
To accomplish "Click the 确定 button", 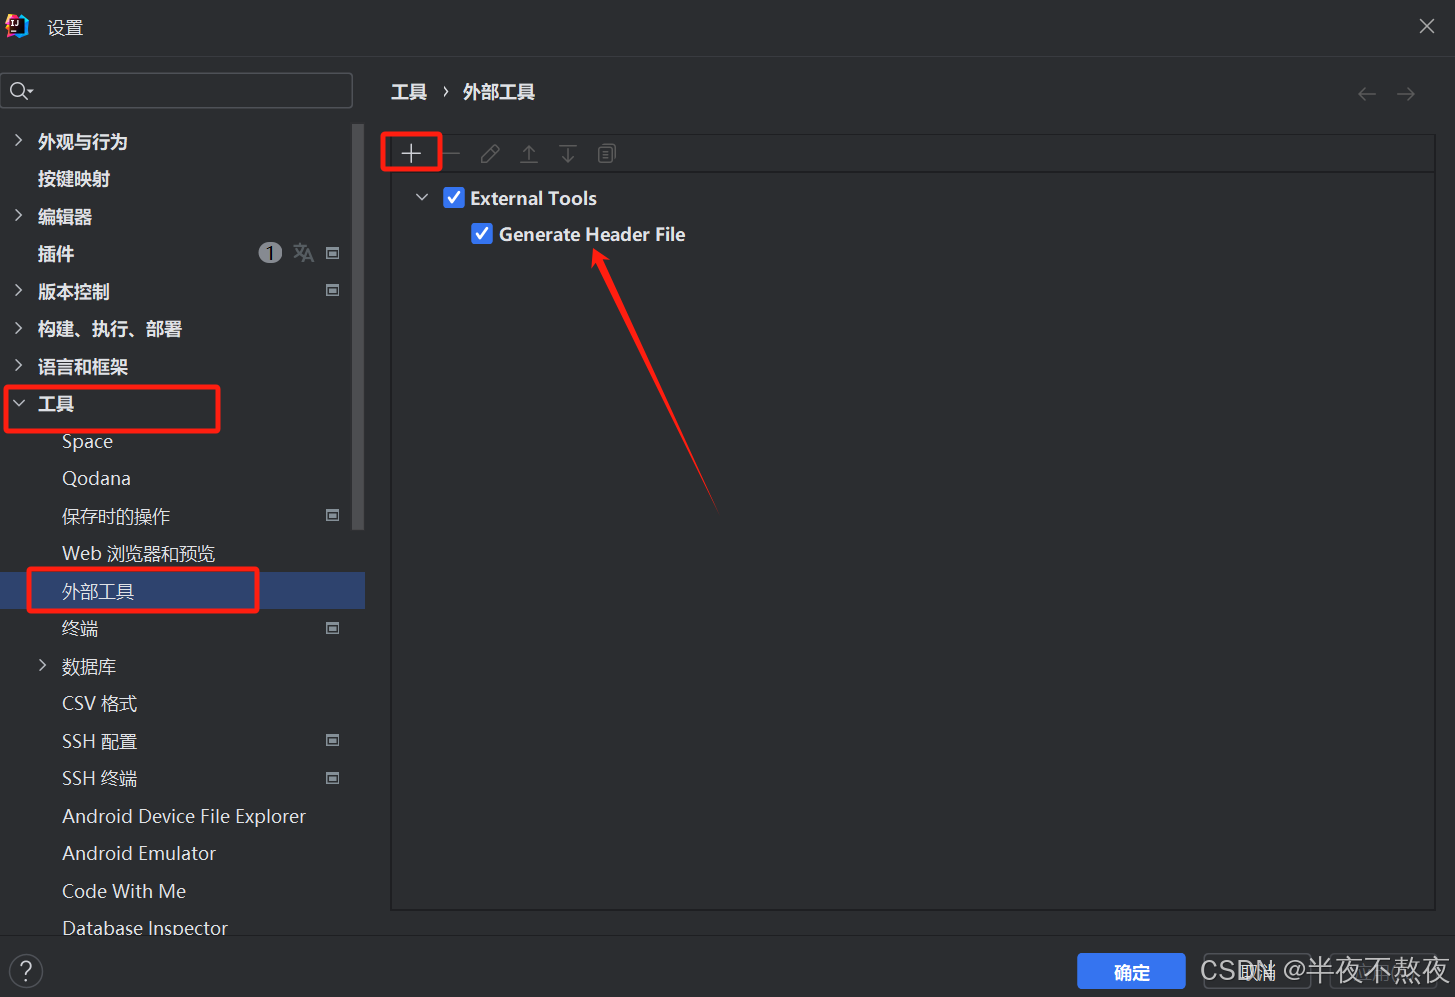I will (x=1131, y=970).
